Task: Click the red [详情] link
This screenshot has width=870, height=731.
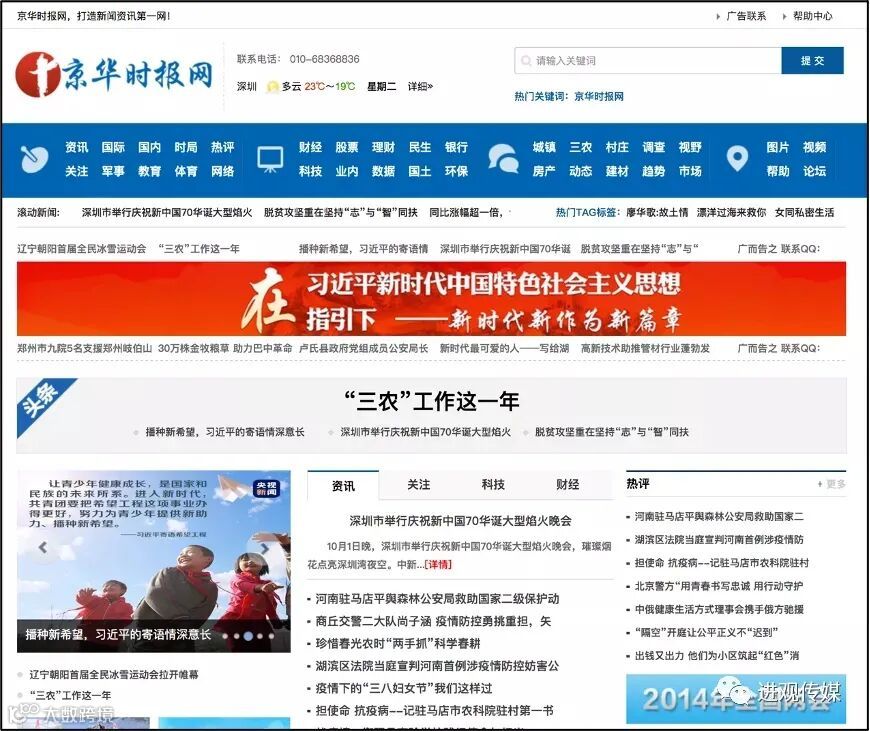Action: [438, 564]
